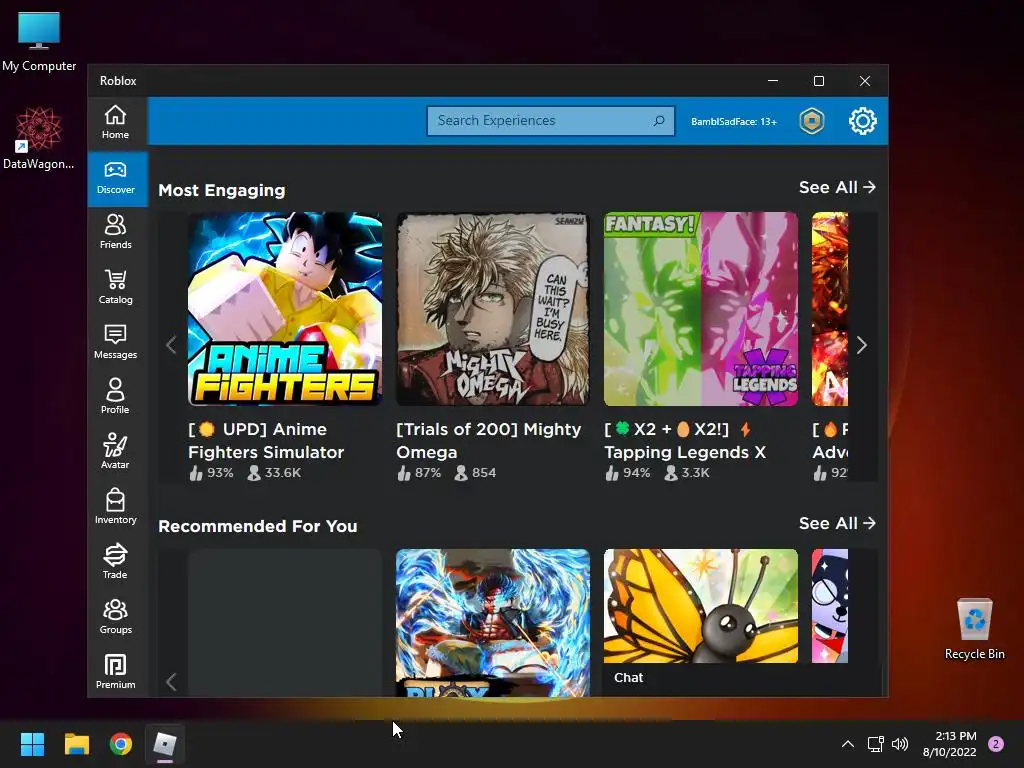Open the Discover sidebar section

click(116, 178)
